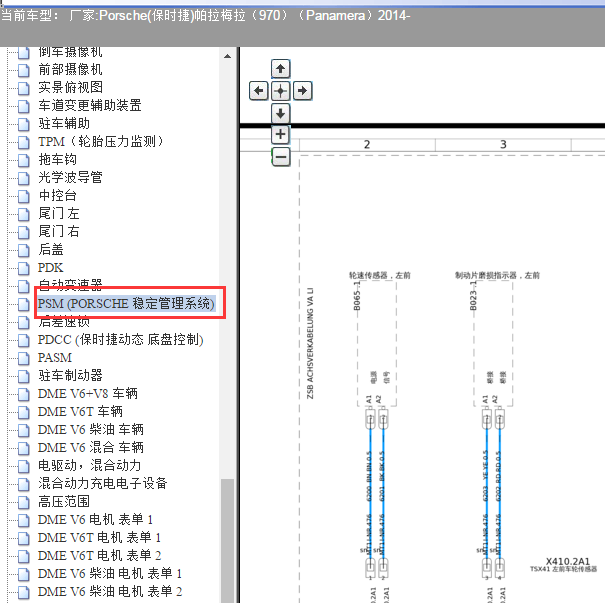Image resolution: width=605 pixels, height=603 pixels.
Task: Click the B023-1 component label
Action: (473, 296)
